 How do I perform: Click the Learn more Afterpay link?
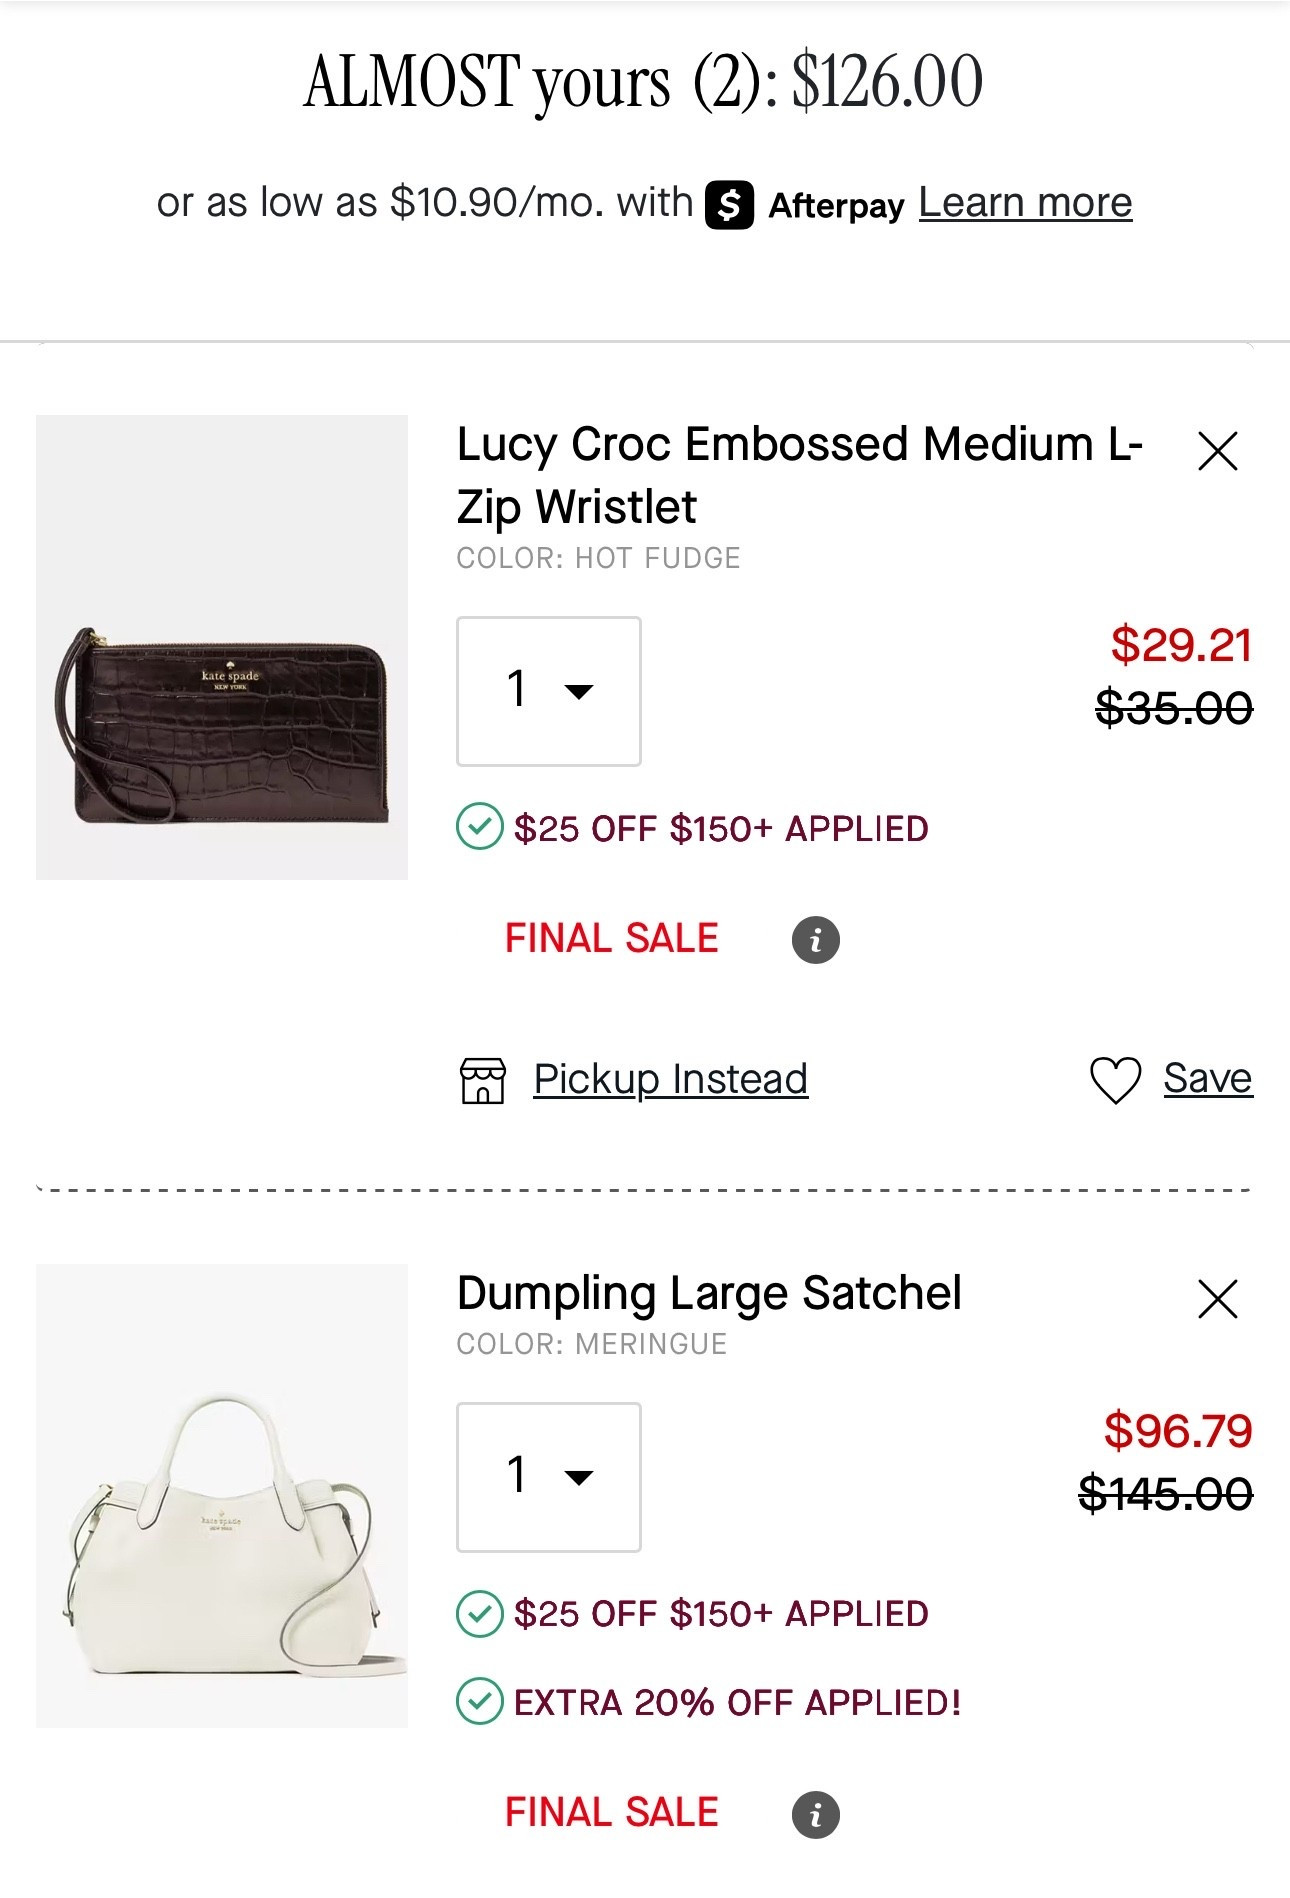1024,201
